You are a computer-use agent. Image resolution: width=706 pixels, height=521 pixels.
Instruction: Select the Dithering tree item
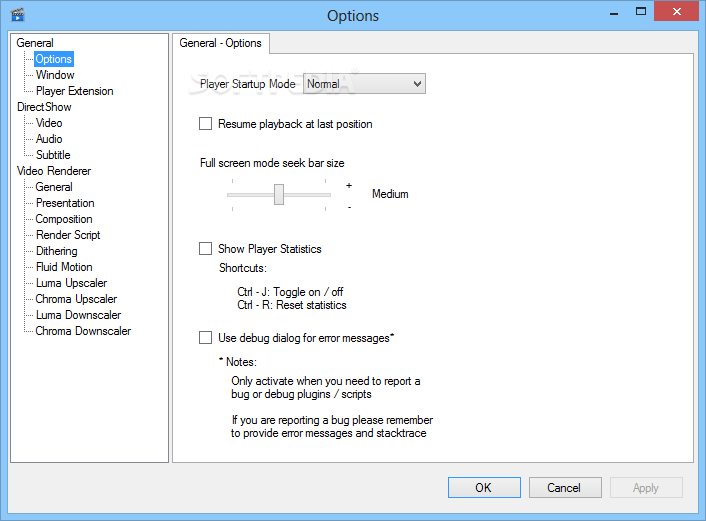point(57,251)
